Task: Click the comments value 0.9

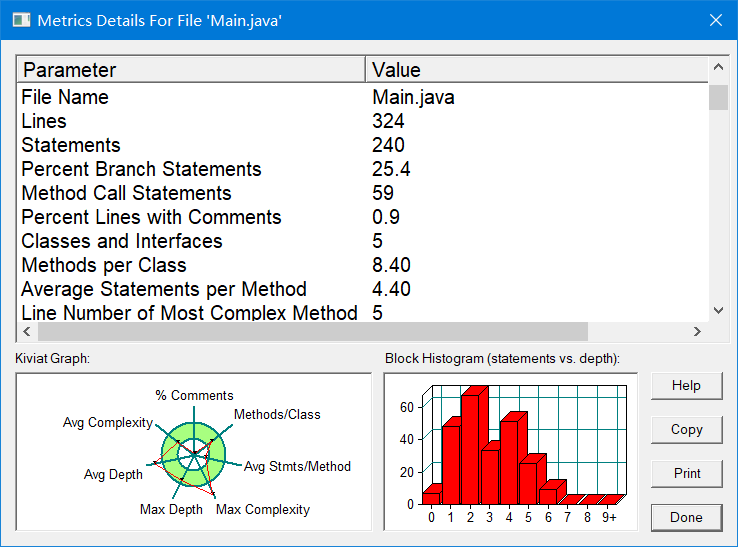Action: pos(386,217)
